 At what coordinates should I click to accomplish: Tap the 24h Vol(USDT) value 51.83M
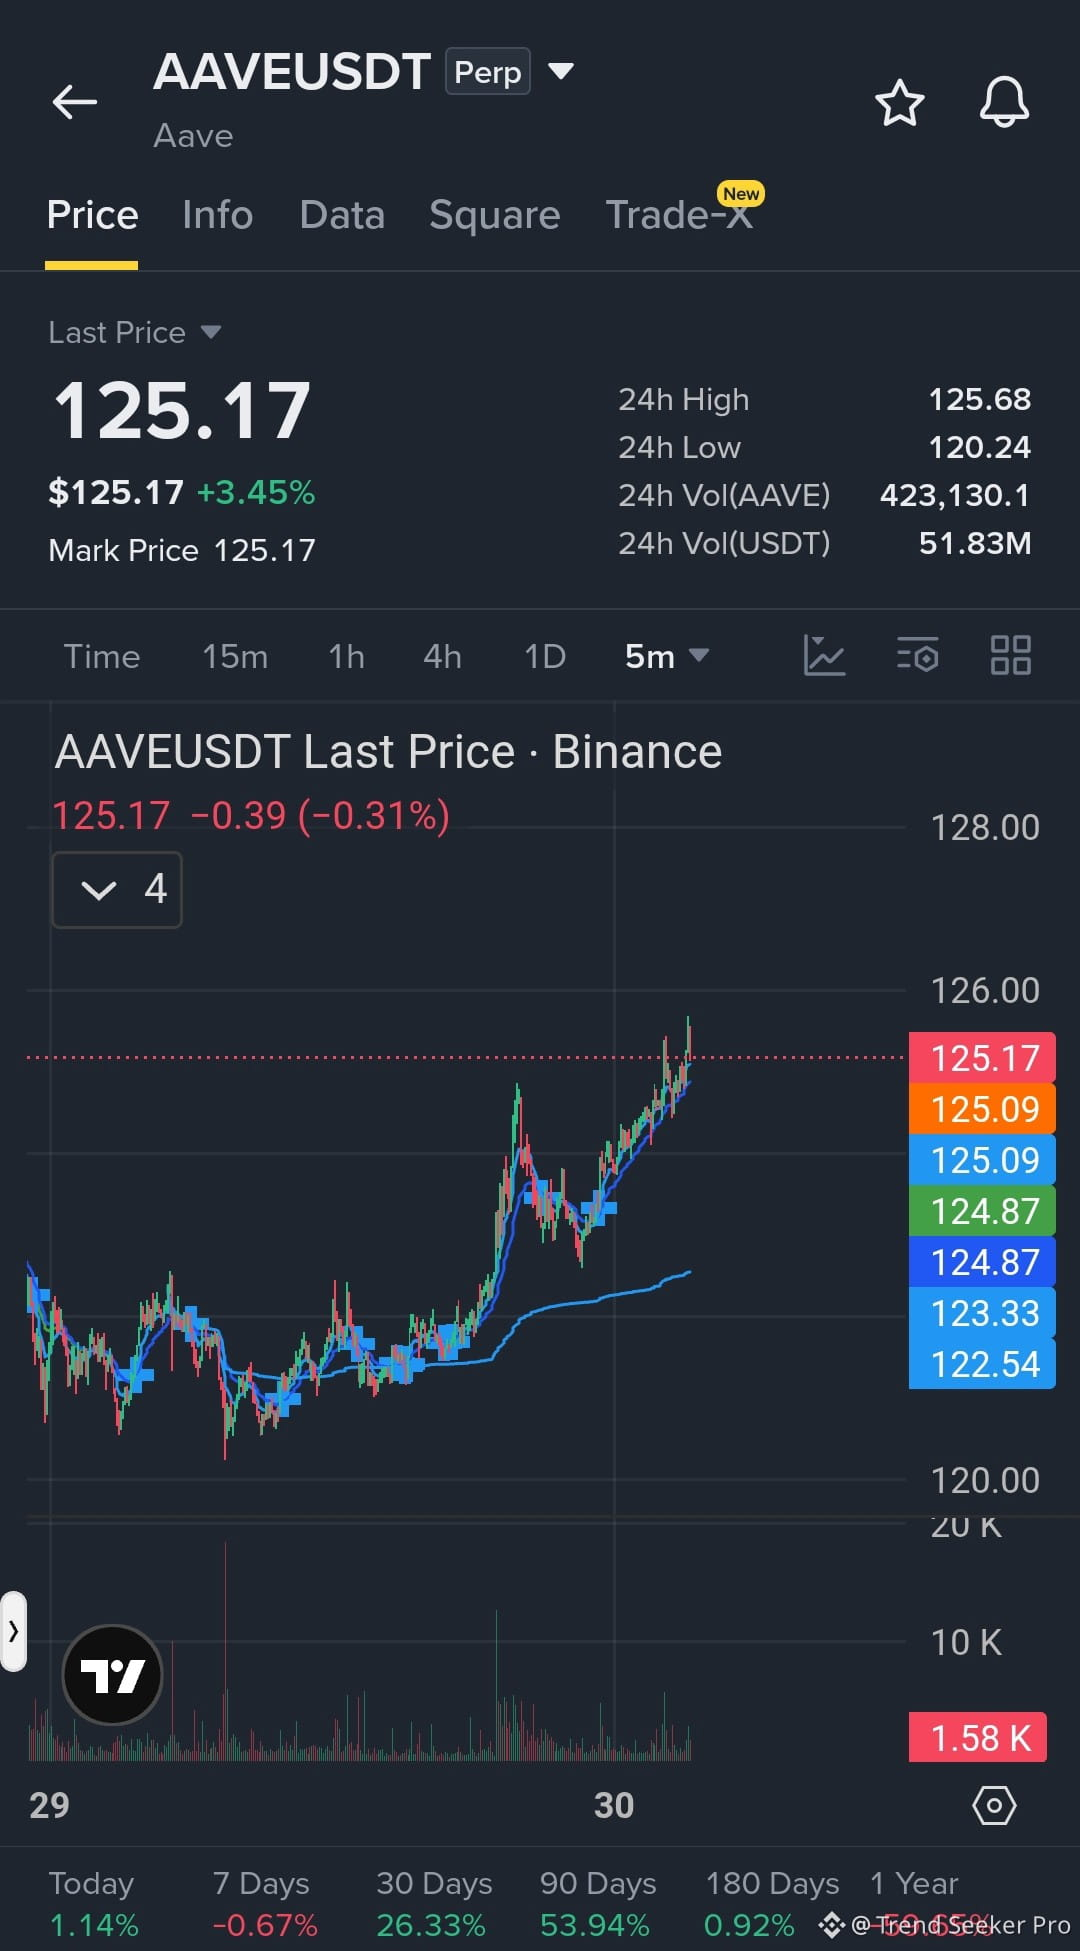(x=975, y=543)
